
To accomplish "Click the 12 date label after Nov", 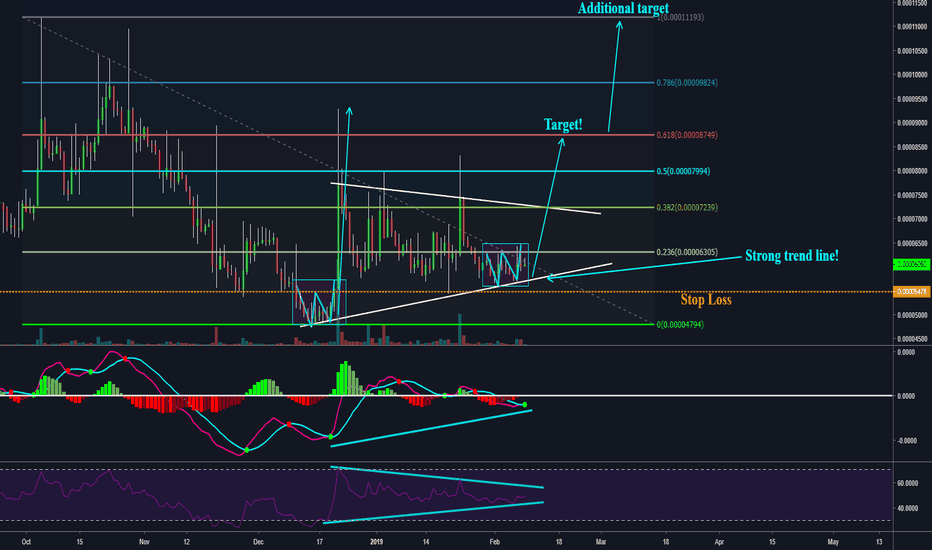I will [187, 542].
